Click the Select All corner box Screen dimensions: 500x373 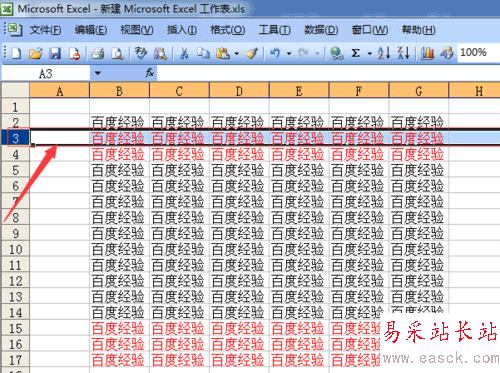pos(15,90)
